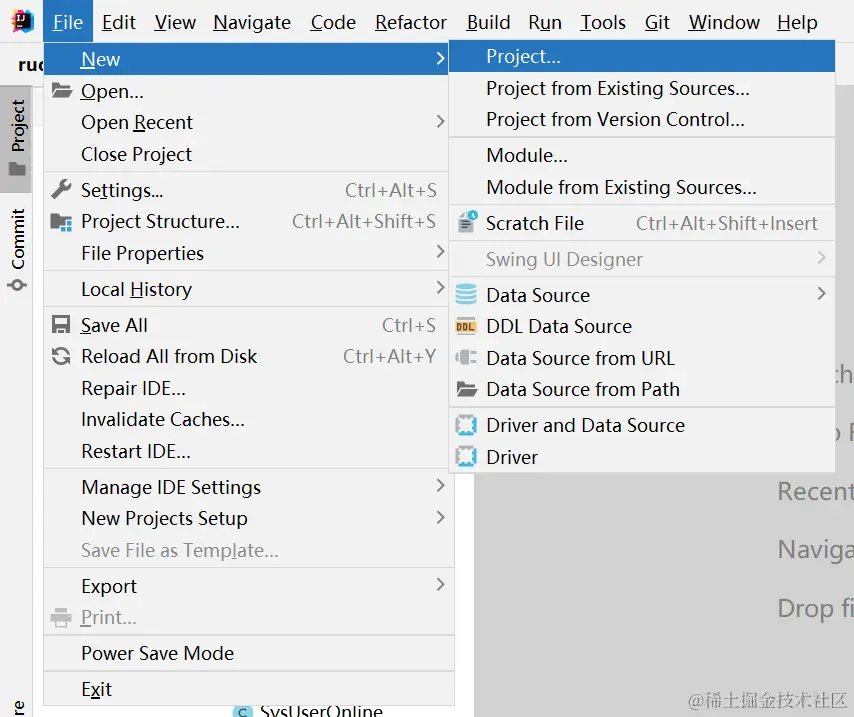The image size is (854, 717).
Task: Click the folder icon beside Open...
Action: (x=62, y=90)
